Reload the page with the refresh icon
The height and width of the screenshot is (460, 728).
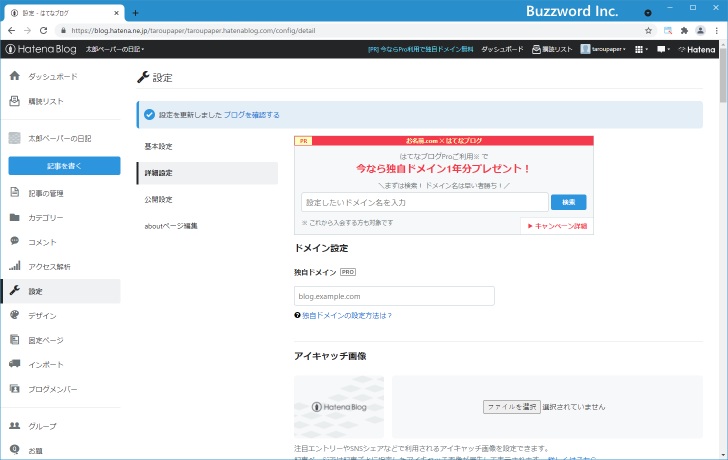coord(43,31)
